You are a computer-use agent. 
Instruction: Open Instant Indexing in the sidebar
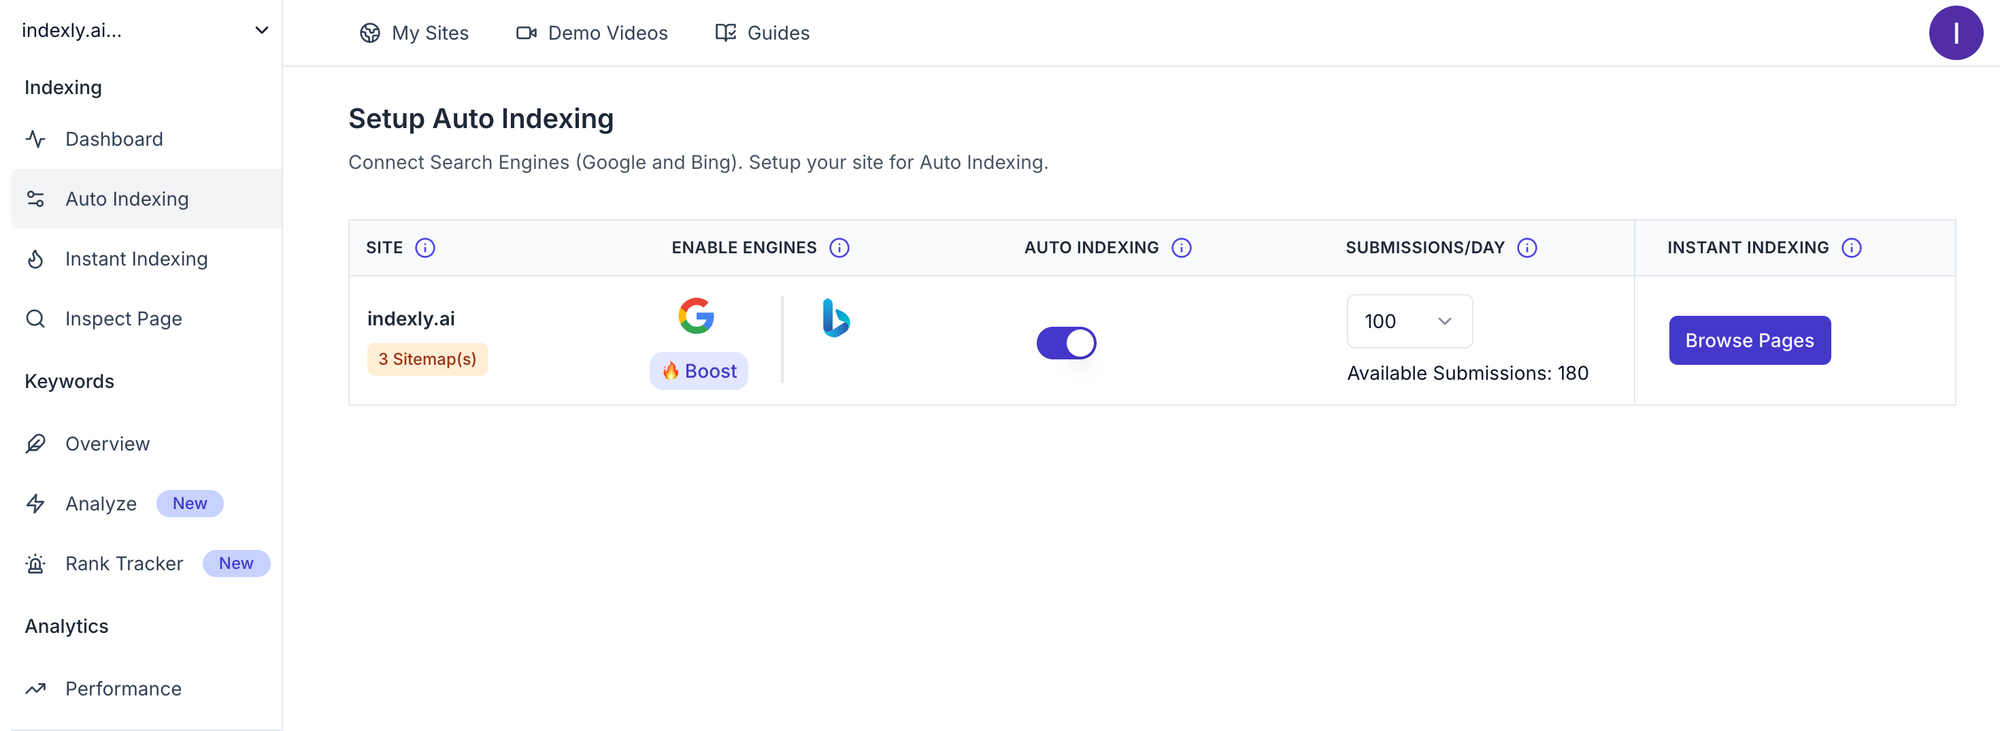pos(146,259)
